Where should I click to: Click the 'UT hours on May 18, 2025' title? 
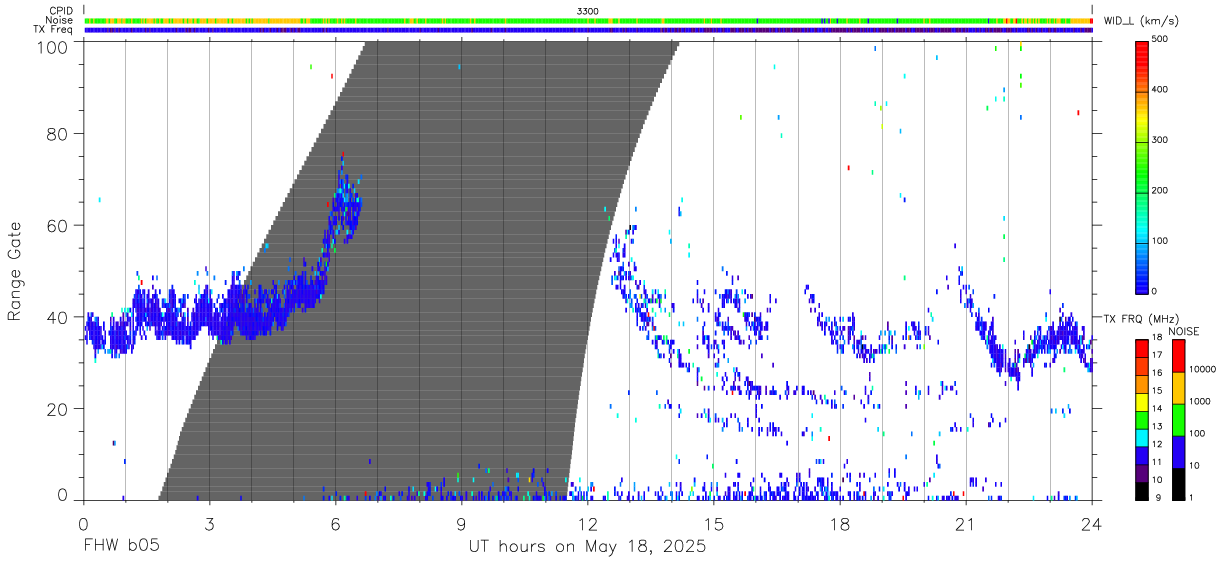[587, 547]
